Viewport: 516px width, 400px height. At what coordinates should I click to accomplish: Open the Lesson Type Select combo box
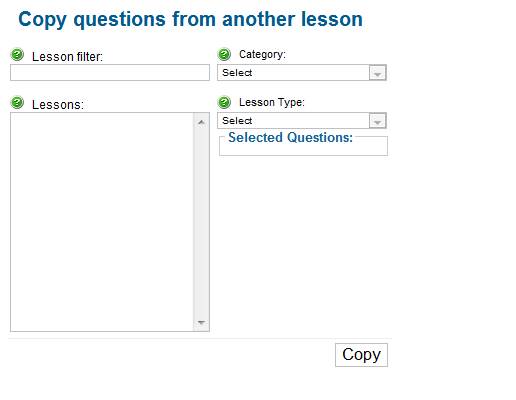(x=302, y=121)
